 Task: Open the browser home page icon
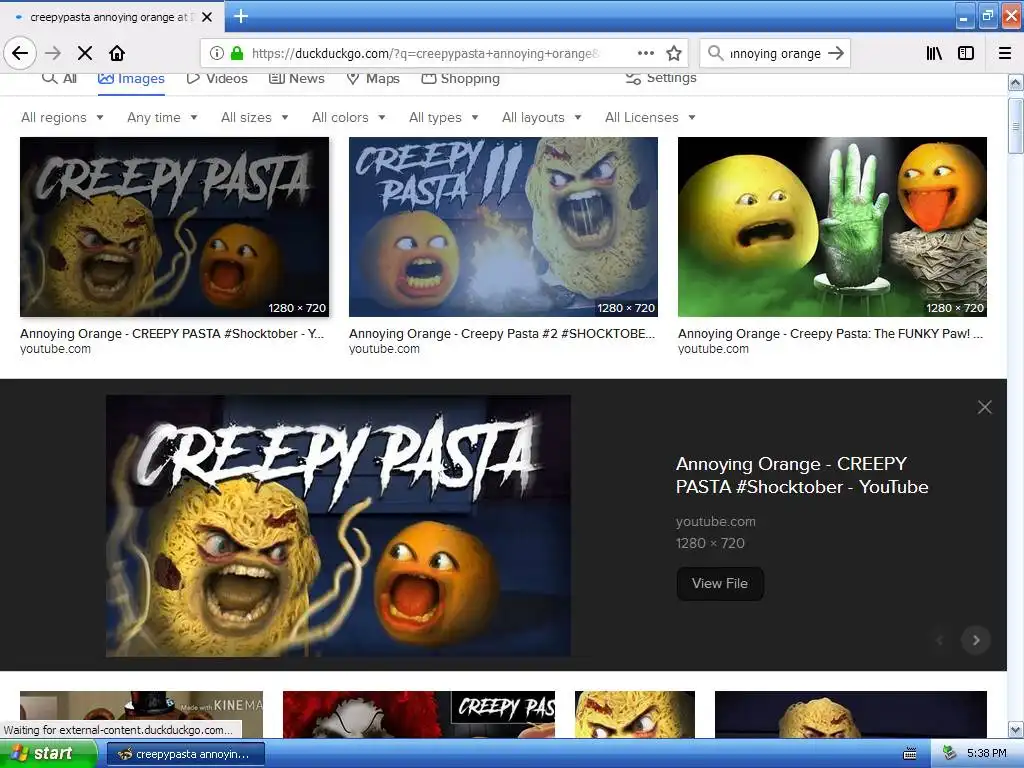(117, 53)
